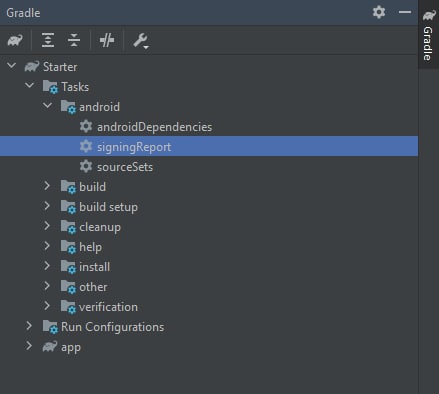Collapse the android tasks folder
Screen dimensions: 439x394
click(48, 106)
